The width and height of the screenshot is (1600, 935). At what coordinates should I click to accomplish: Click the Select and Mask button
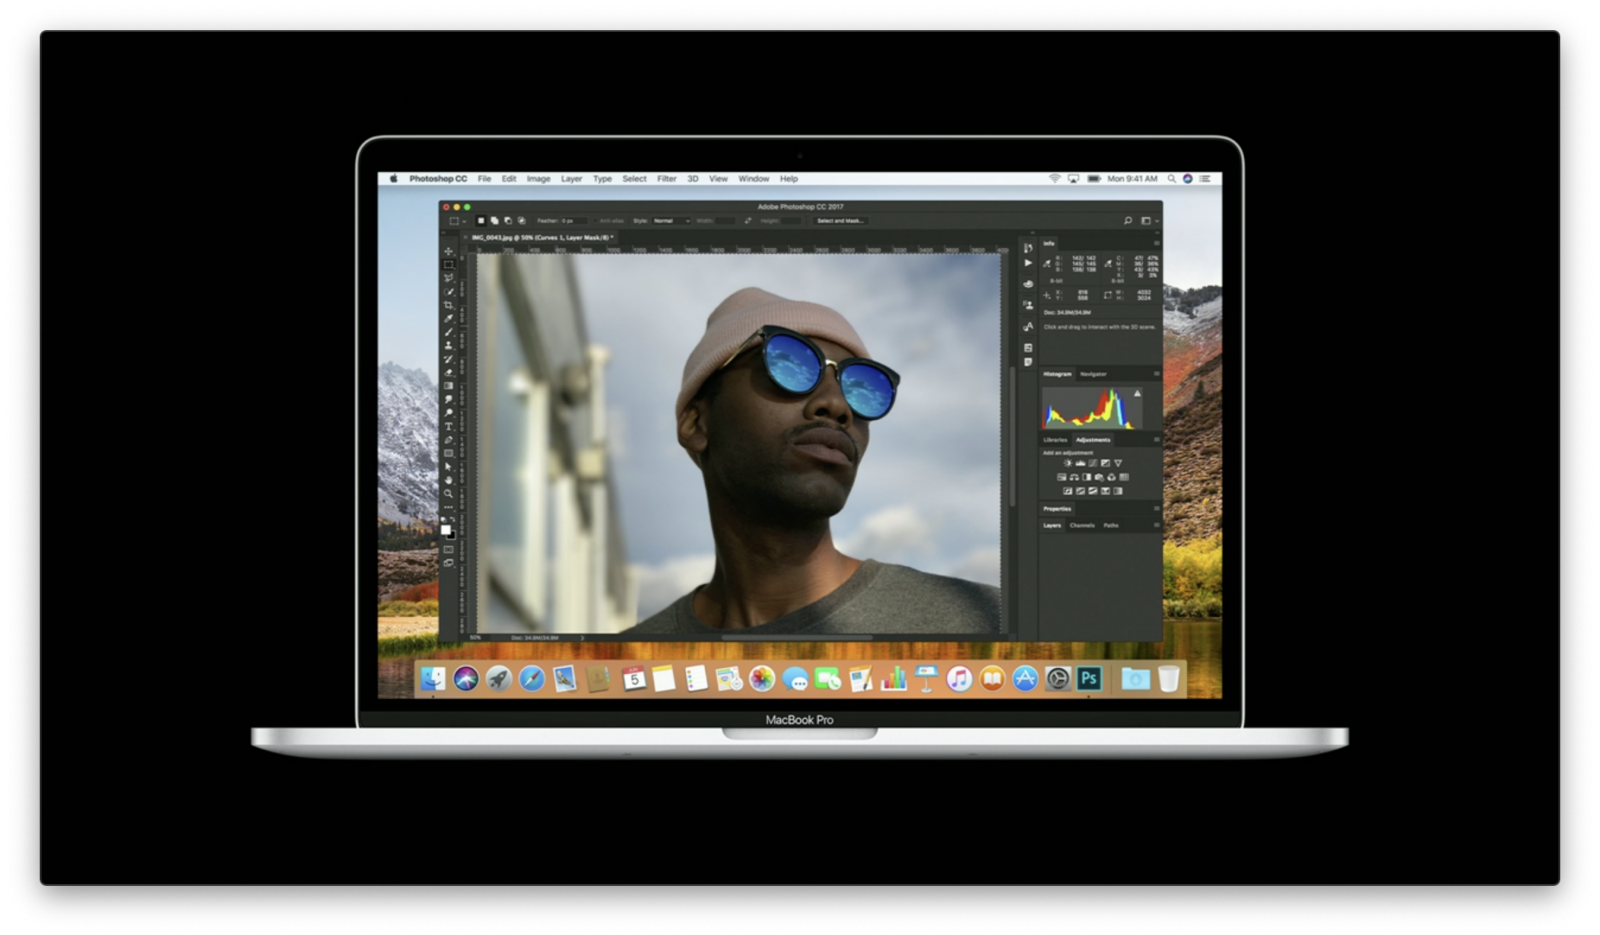coord(840,221)
